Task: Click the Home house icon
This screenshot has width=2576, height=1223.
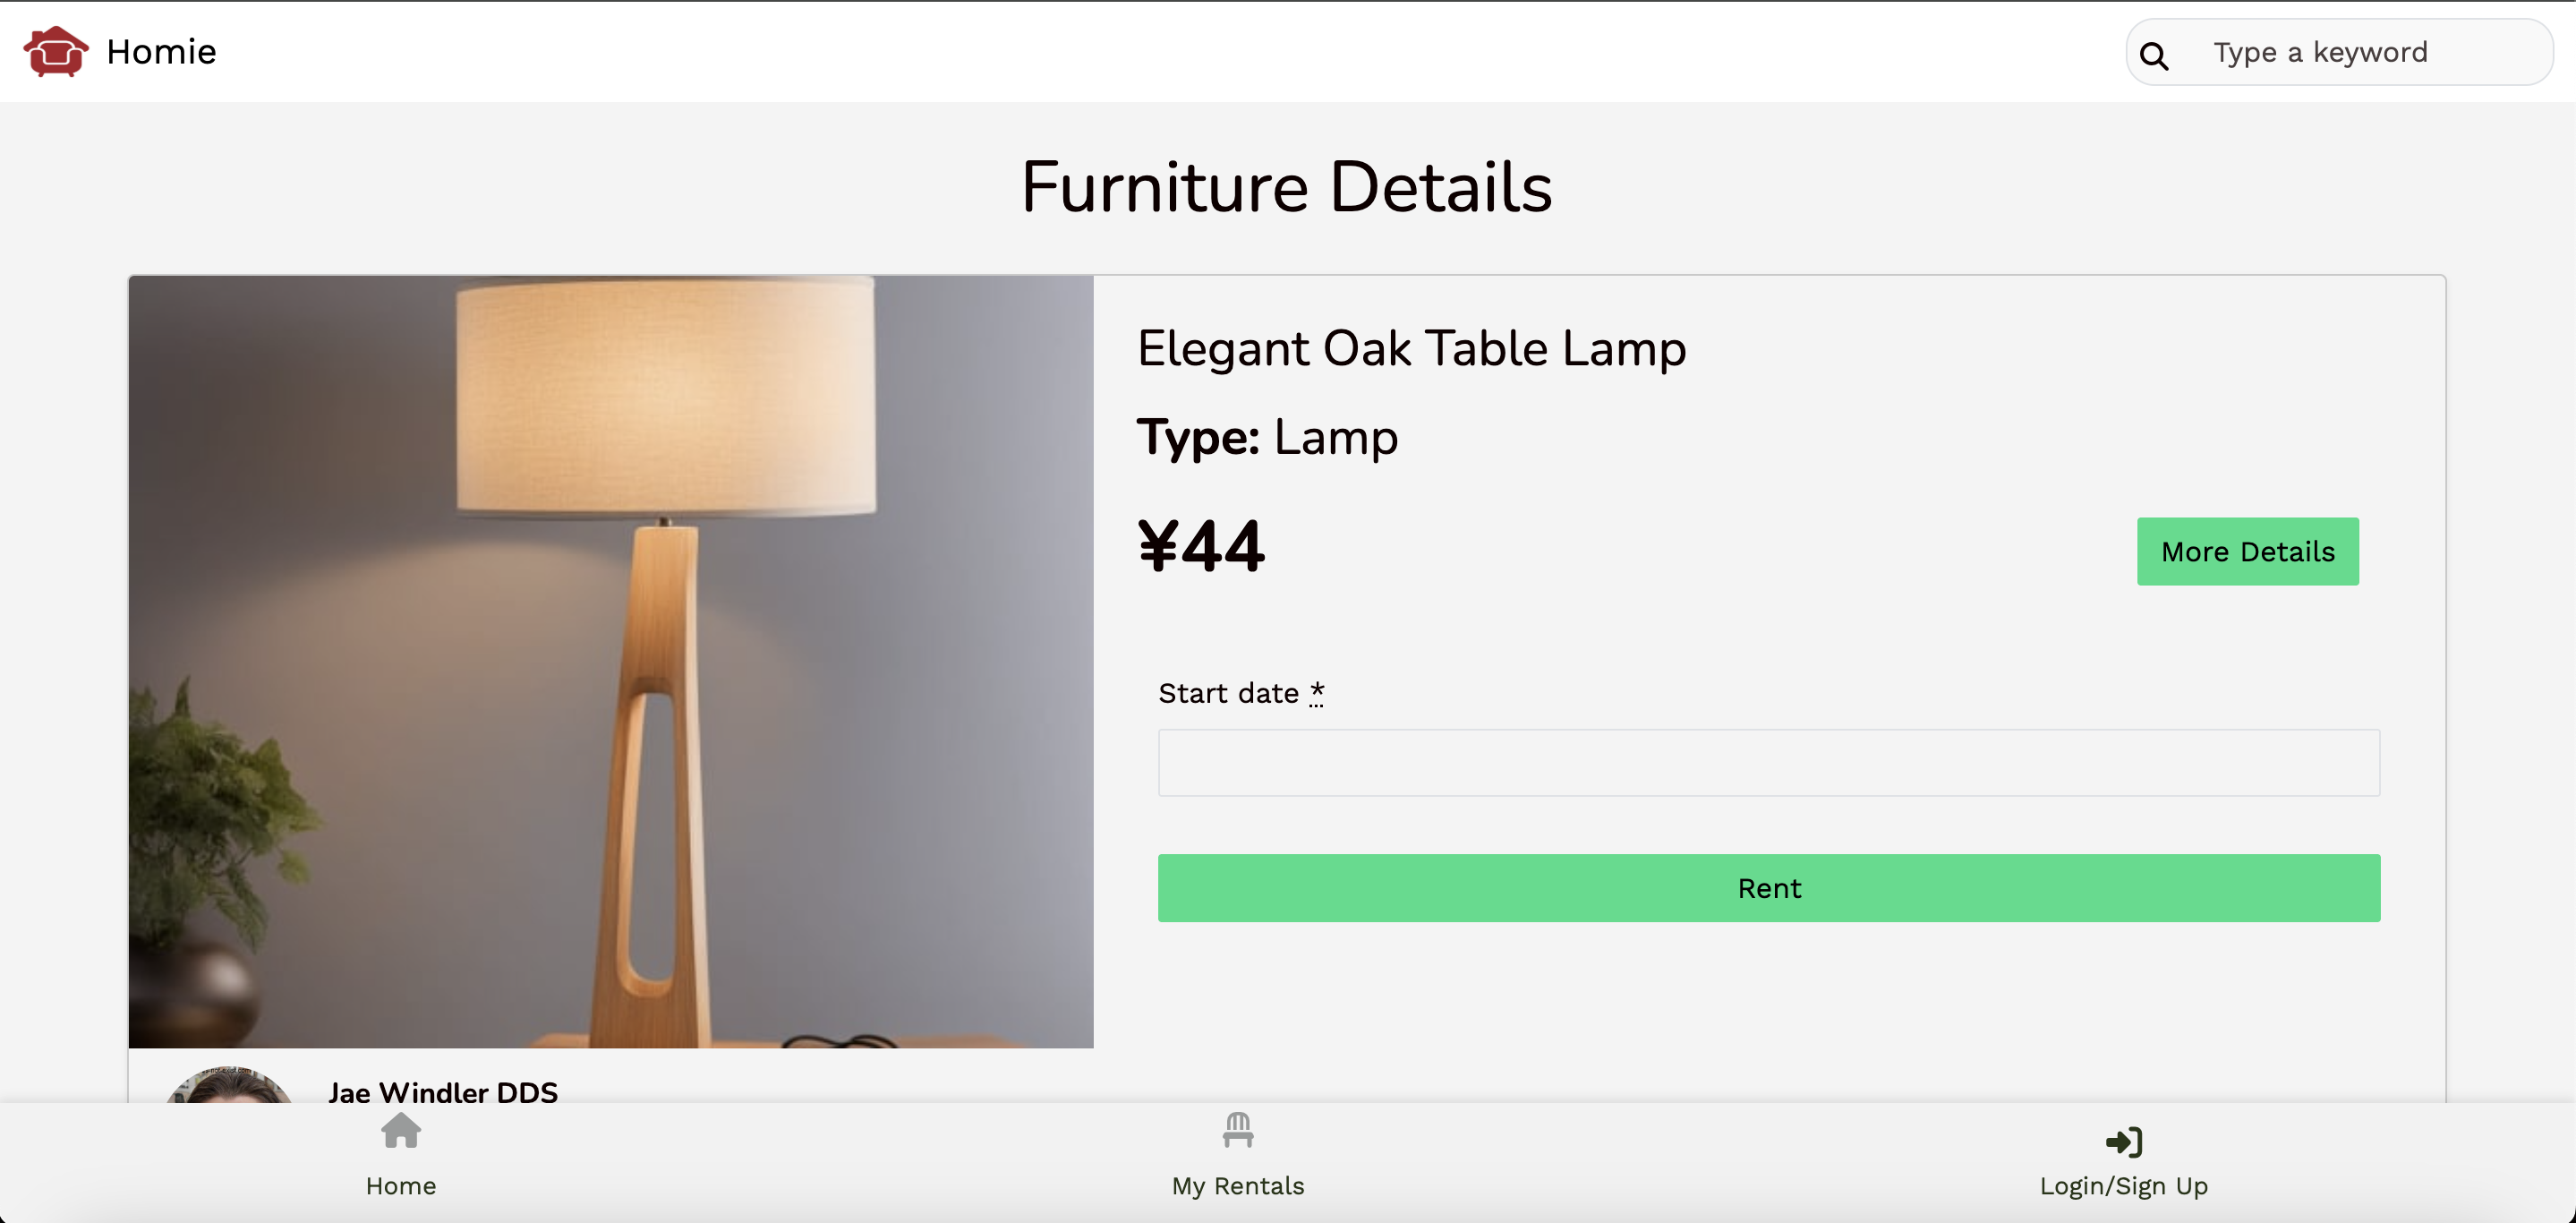Action: click(x=401, y=1131)
